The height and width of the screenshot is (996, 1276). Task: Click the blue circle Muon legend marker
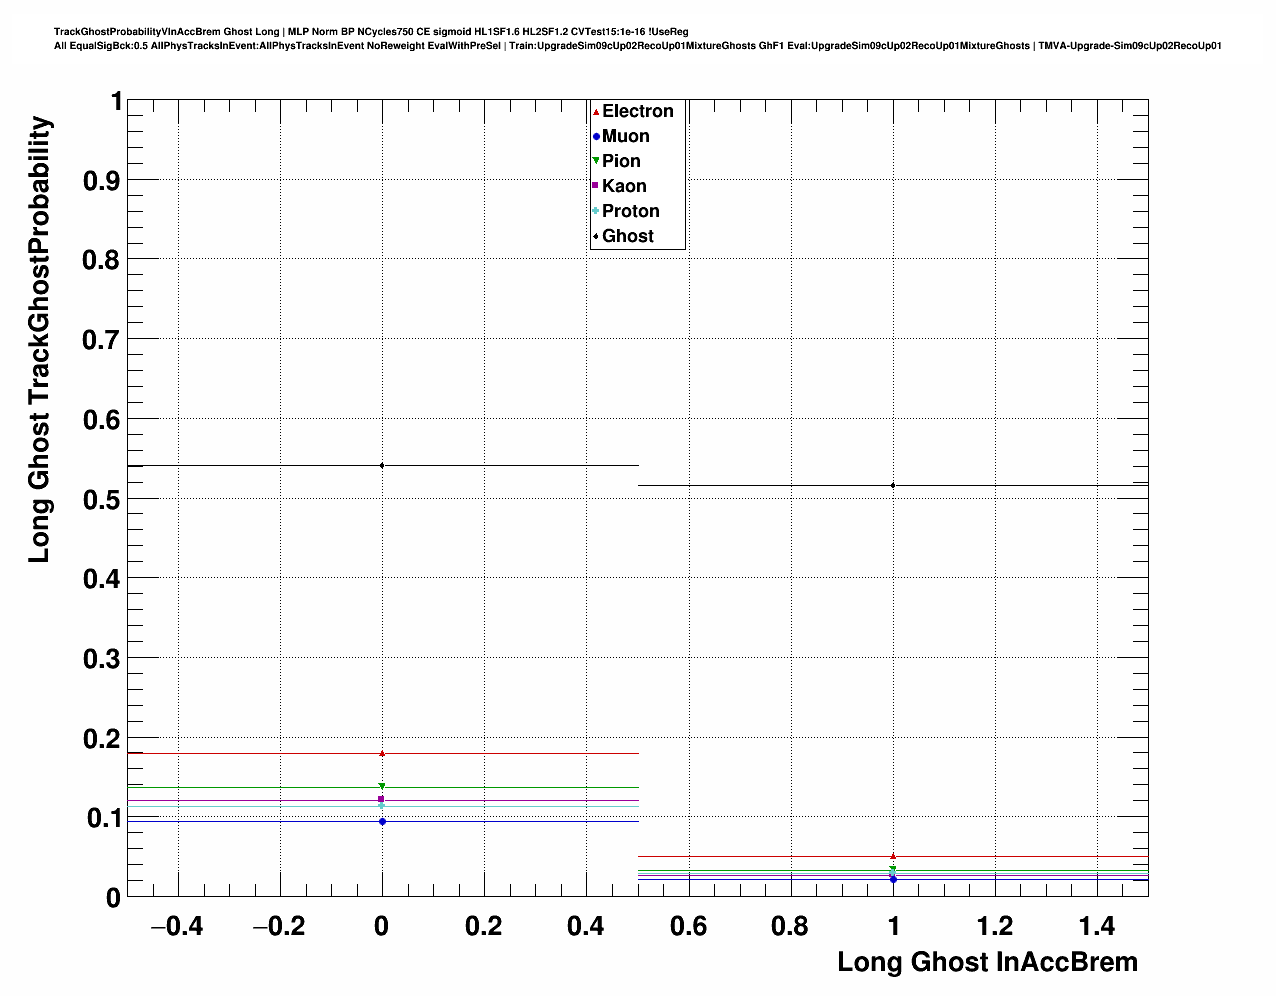596,137
